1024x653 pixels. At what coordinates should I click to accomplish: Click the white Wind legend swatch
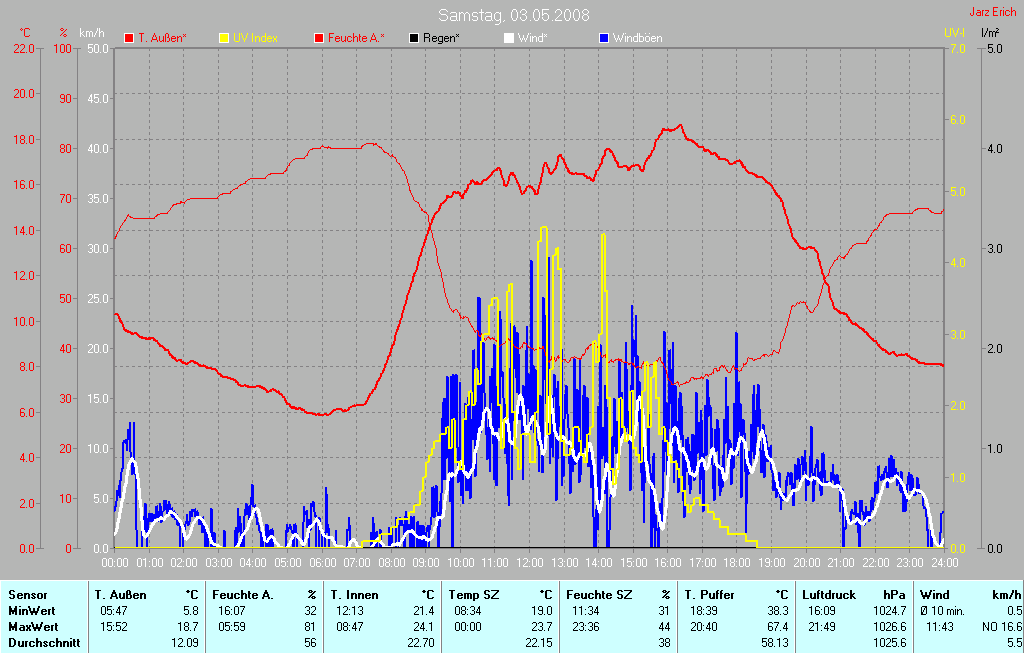(509, 38)
